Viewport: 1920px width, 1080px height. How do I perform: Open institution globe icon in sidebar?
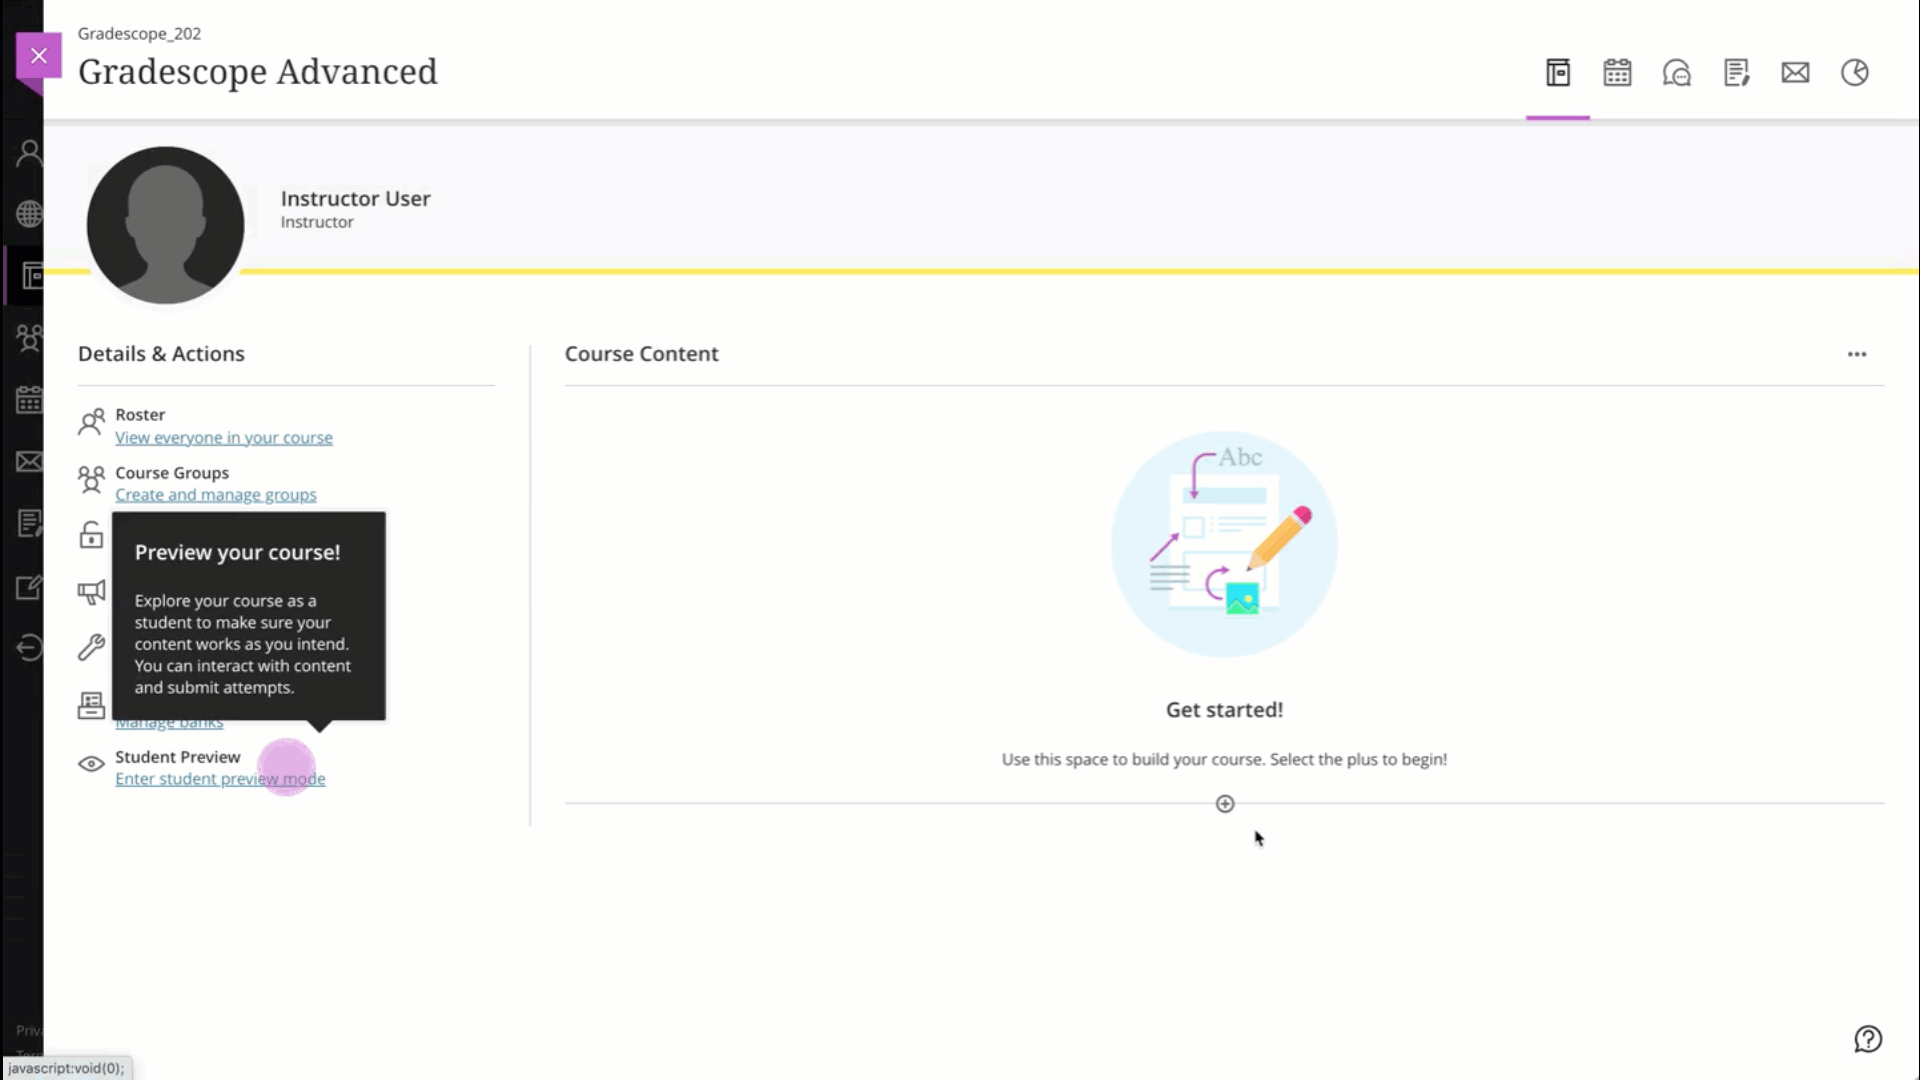click(30, 214)
